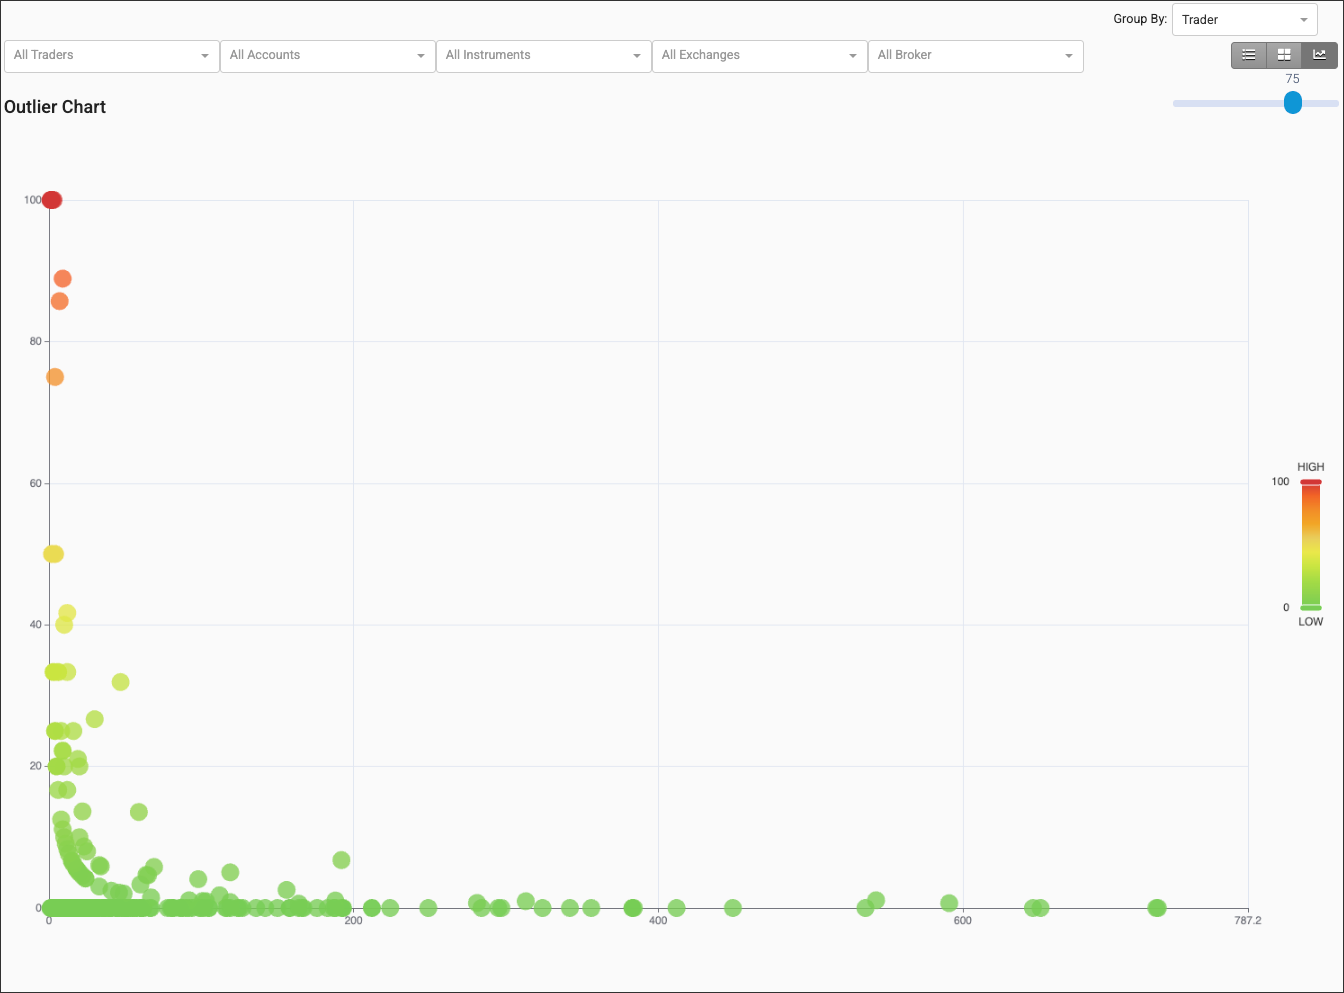Click the '75' value above the slider
This screenshot has height=993, width=1344.
pyautogui.click(x=1293, y=79)
